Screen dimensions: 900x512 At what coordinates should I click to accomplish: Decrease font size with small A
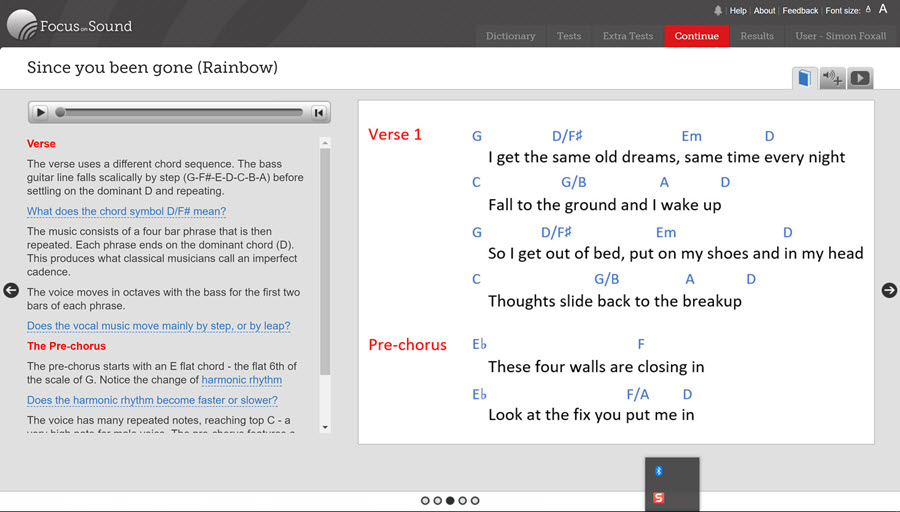(868, 9)
